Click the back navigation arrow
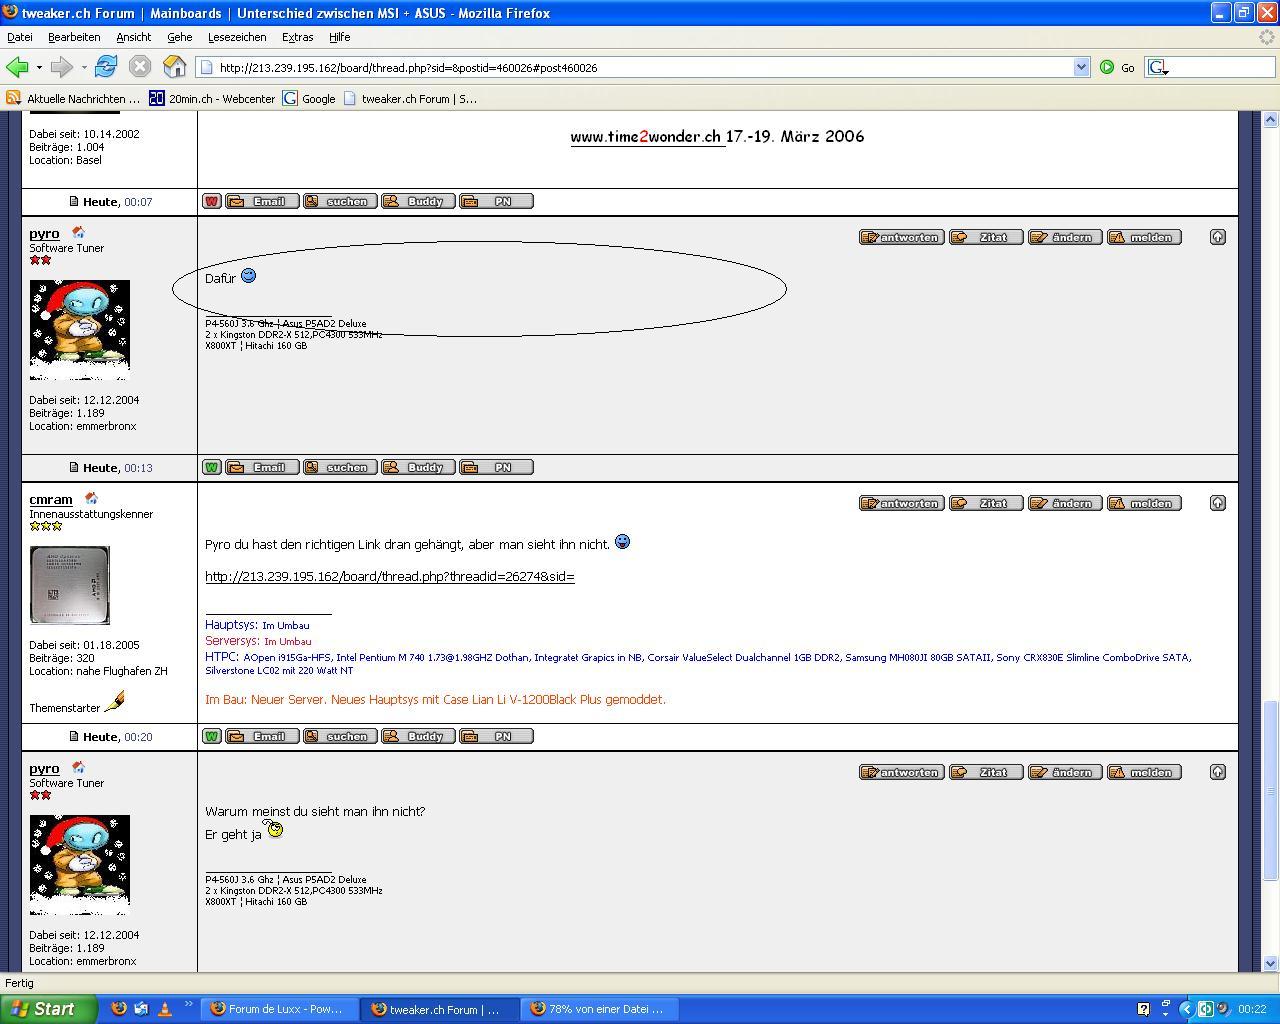1280x1024 pixels. click(x=17, y=67)
